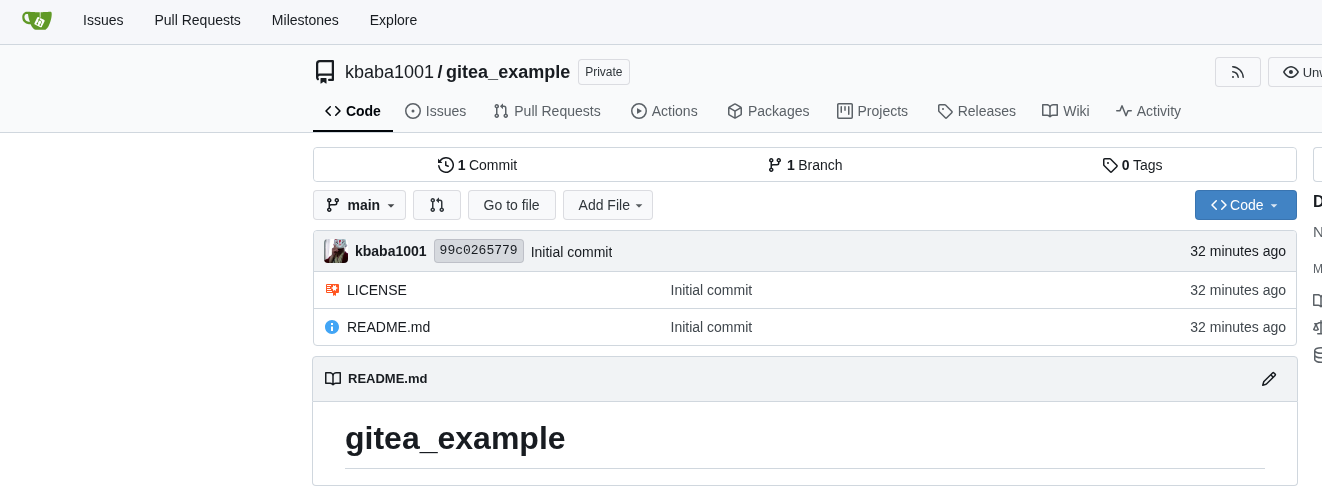Click the README.md info file icon
The height and width of the screenshot is (500, 1322).
pyautogui.click(x=332, y=327)
